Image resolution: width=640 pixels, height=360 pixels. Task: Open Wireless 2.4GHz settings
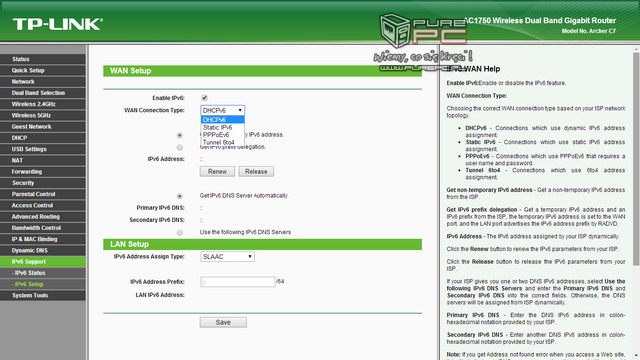tap(43, 104)
